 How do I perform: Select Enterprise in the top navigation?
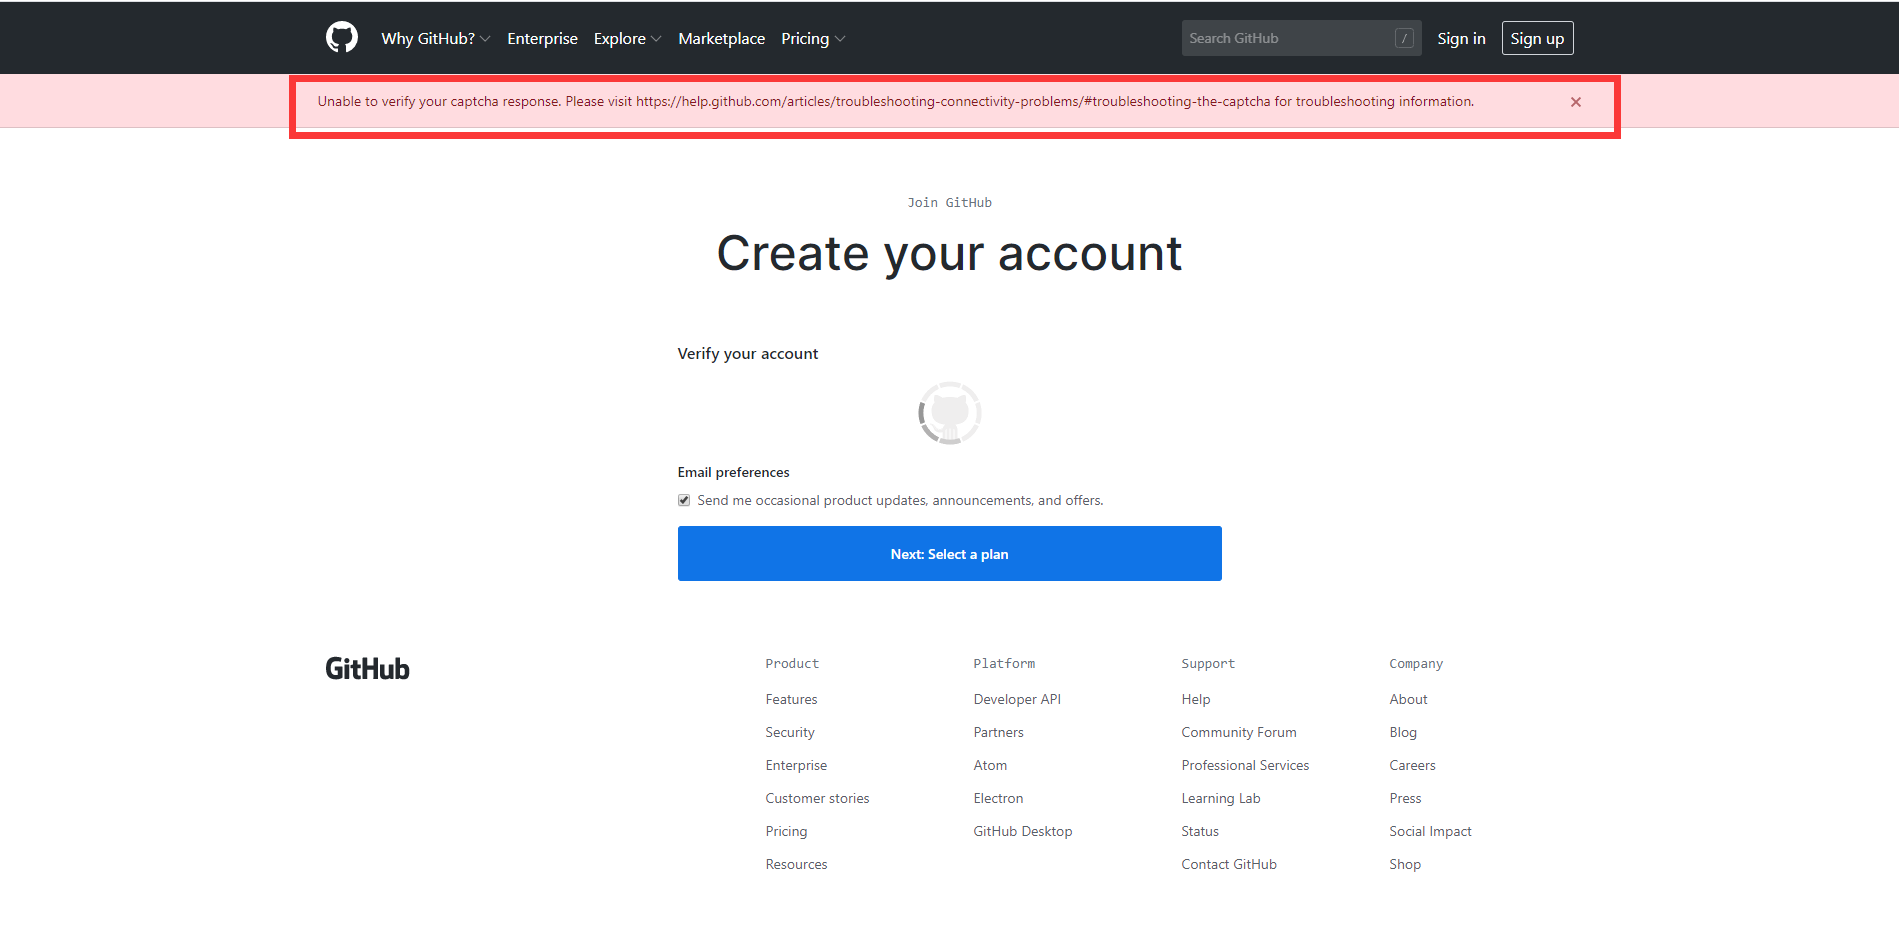tap(542, 38)
